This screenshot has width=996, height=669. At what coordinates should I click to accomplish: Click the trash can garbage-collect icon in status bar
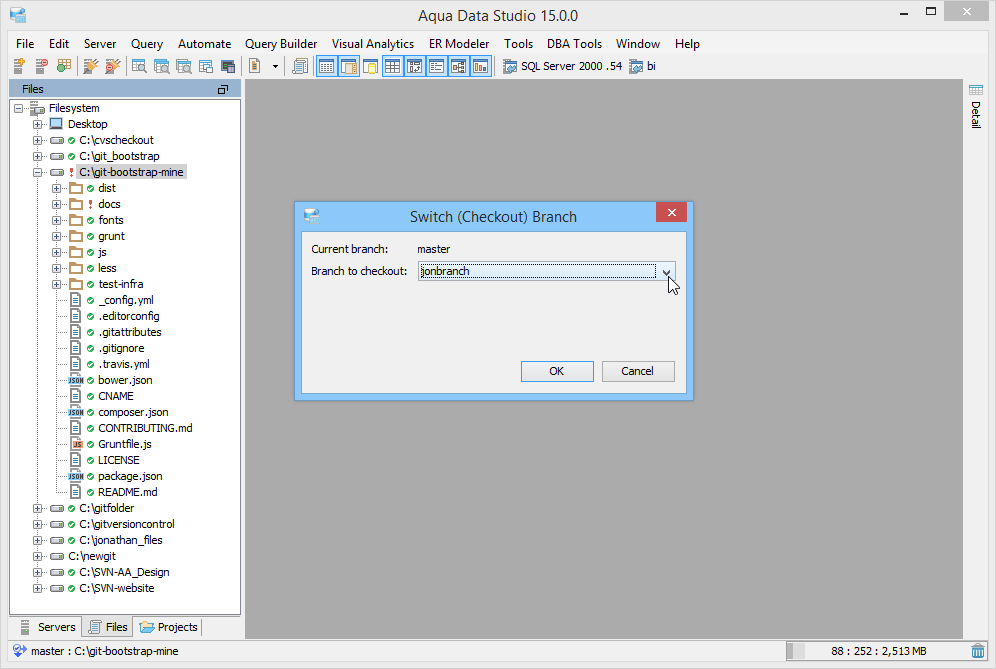978,651
